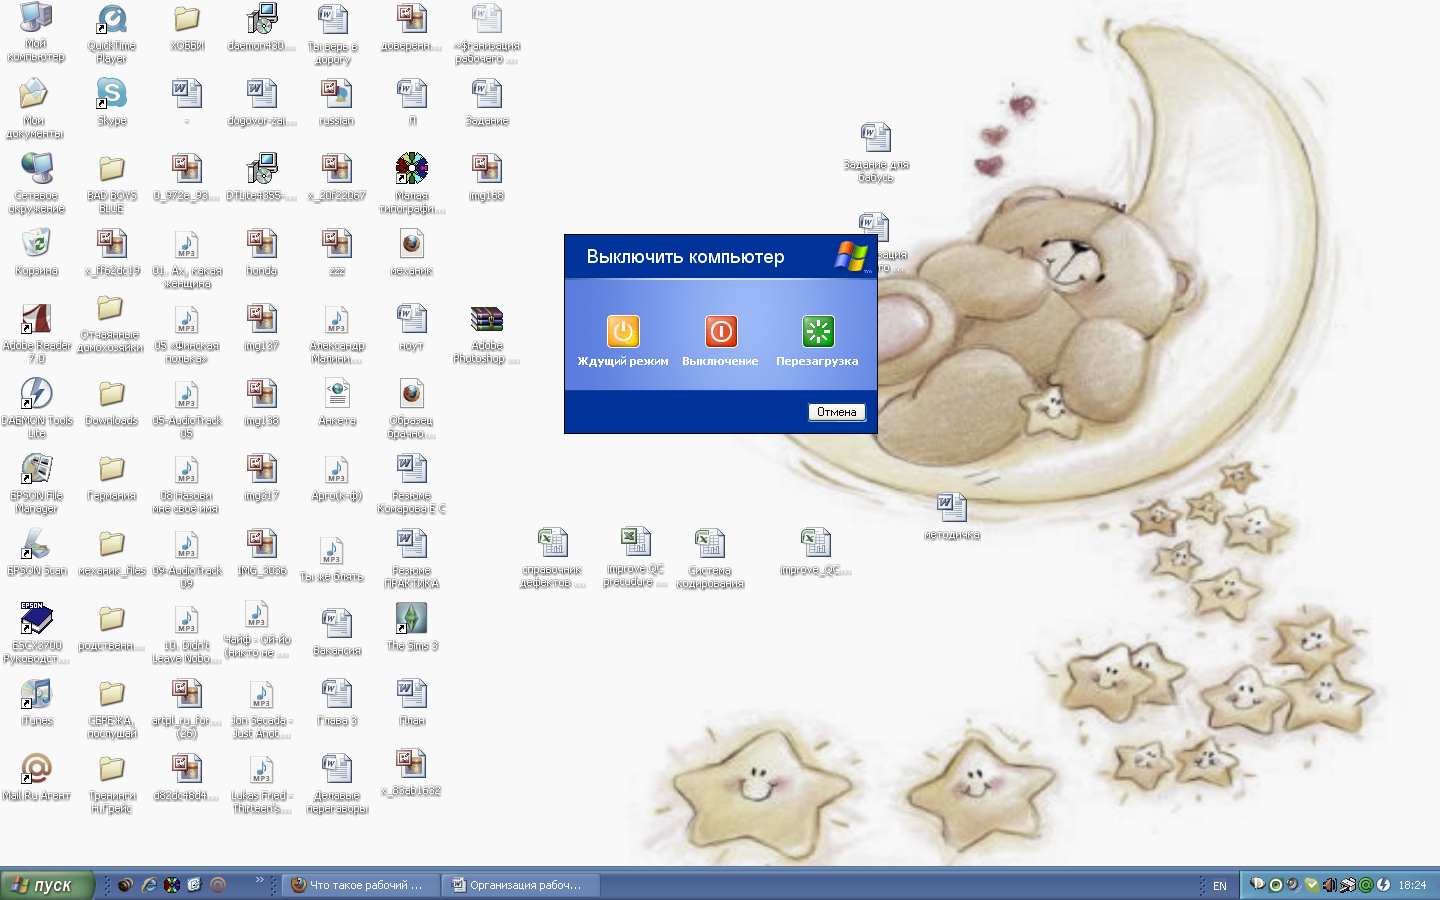Select the improve QC procudure Excel file
Viewport: 1440px width, 900px height.
635,557
